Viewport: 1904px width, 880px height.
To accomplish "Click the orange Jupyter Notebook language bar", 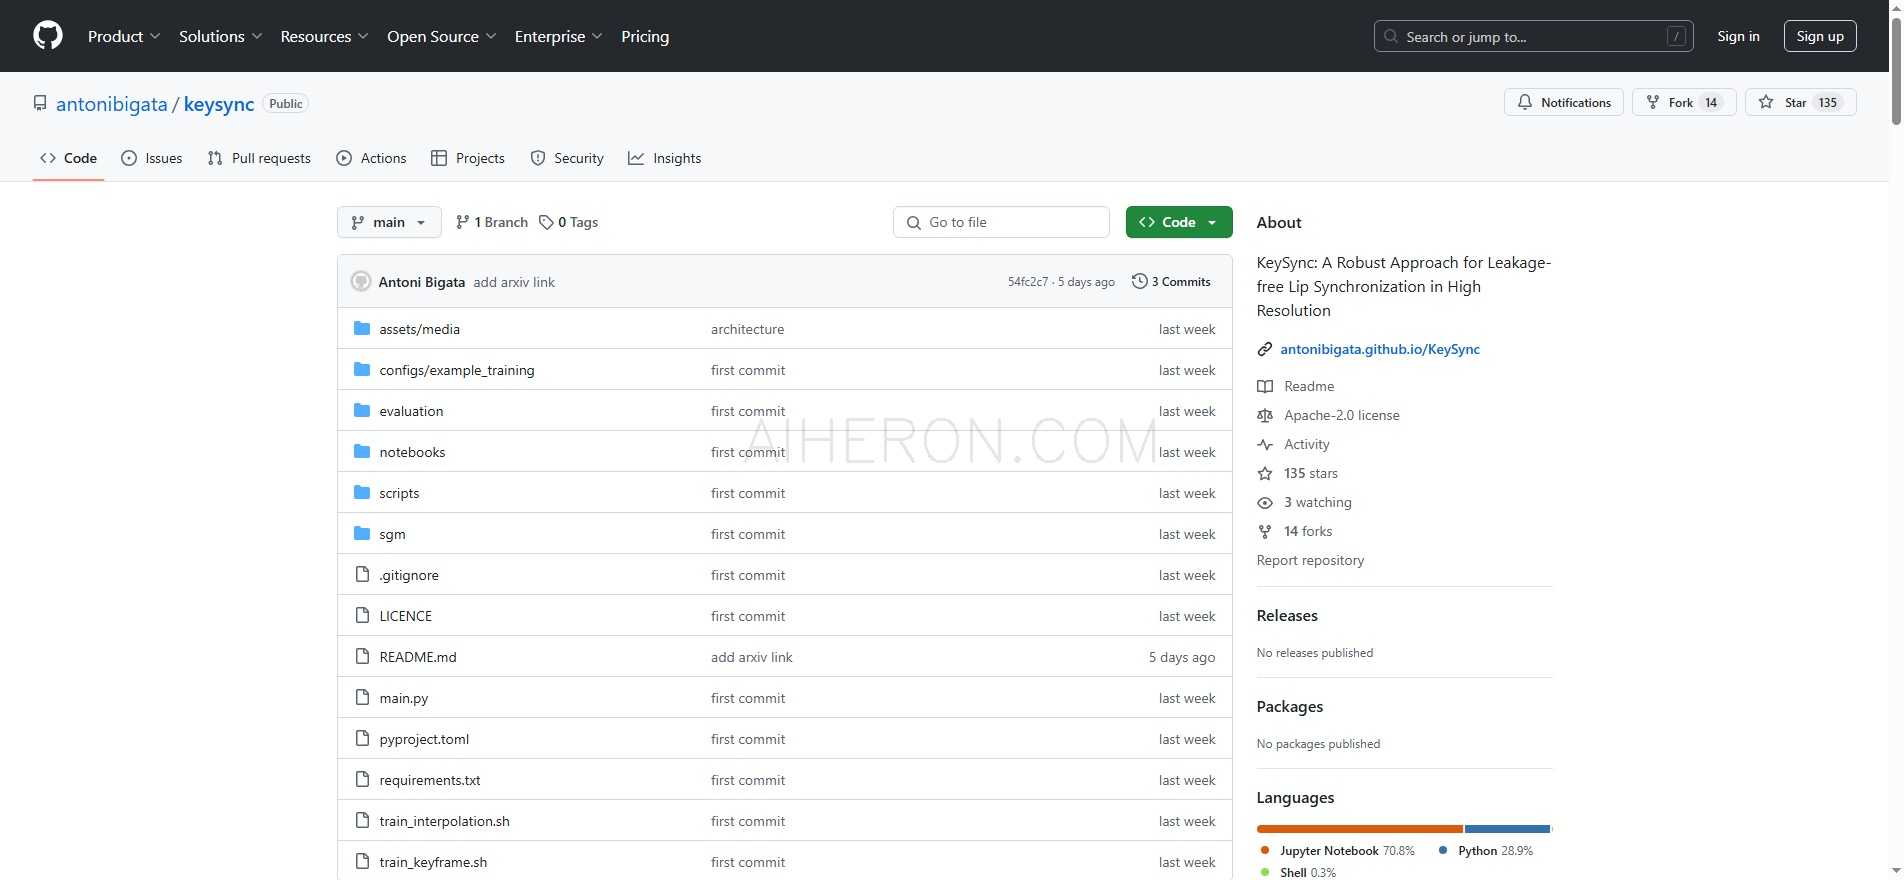I will click(x=1359, y=829).
